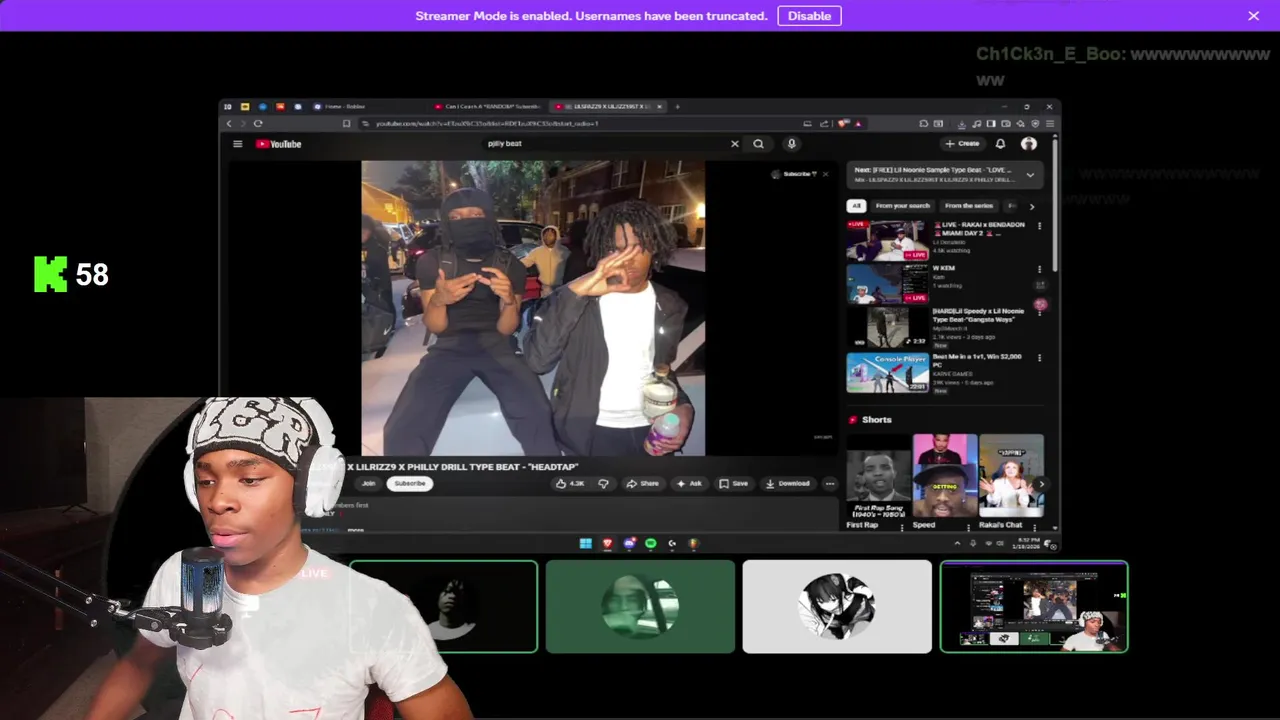This screenshot has width=1280, height=720.
Task: Dislike the HEADTAP video
Action: pos(603,484)
